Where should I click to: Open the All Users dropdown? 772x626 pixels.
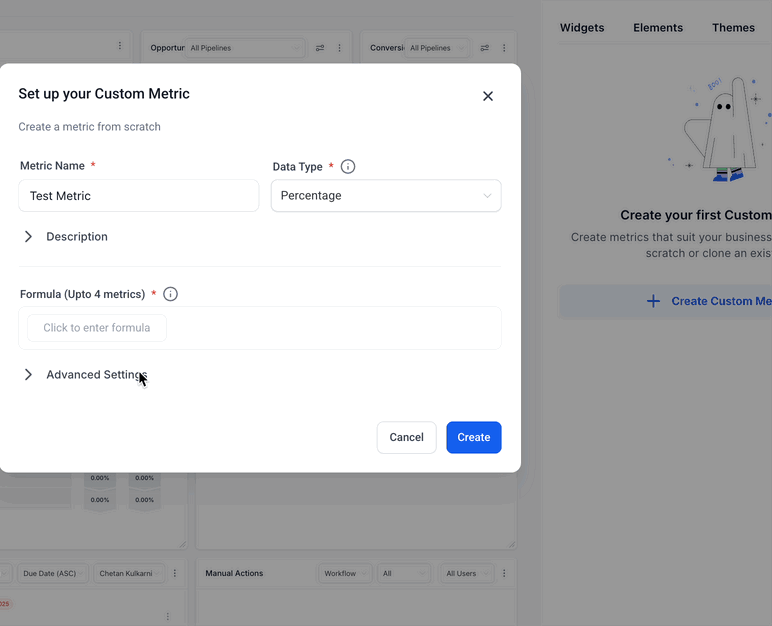[x=467, y=573]
